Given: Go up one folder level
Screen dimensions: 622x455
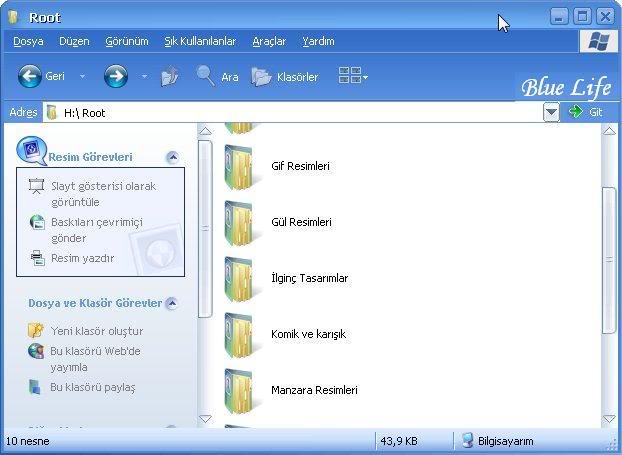Looking at the screenshot, I should (x=170, y=77).
